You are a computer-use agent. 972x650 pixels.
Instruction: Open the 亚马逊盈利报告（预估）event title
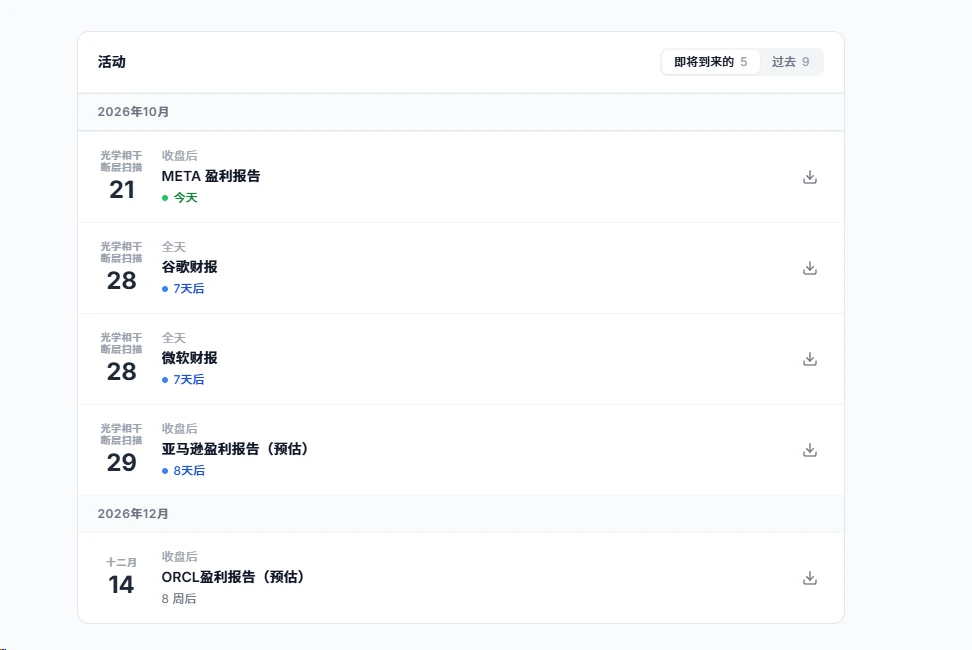click(x=235, y=449)
